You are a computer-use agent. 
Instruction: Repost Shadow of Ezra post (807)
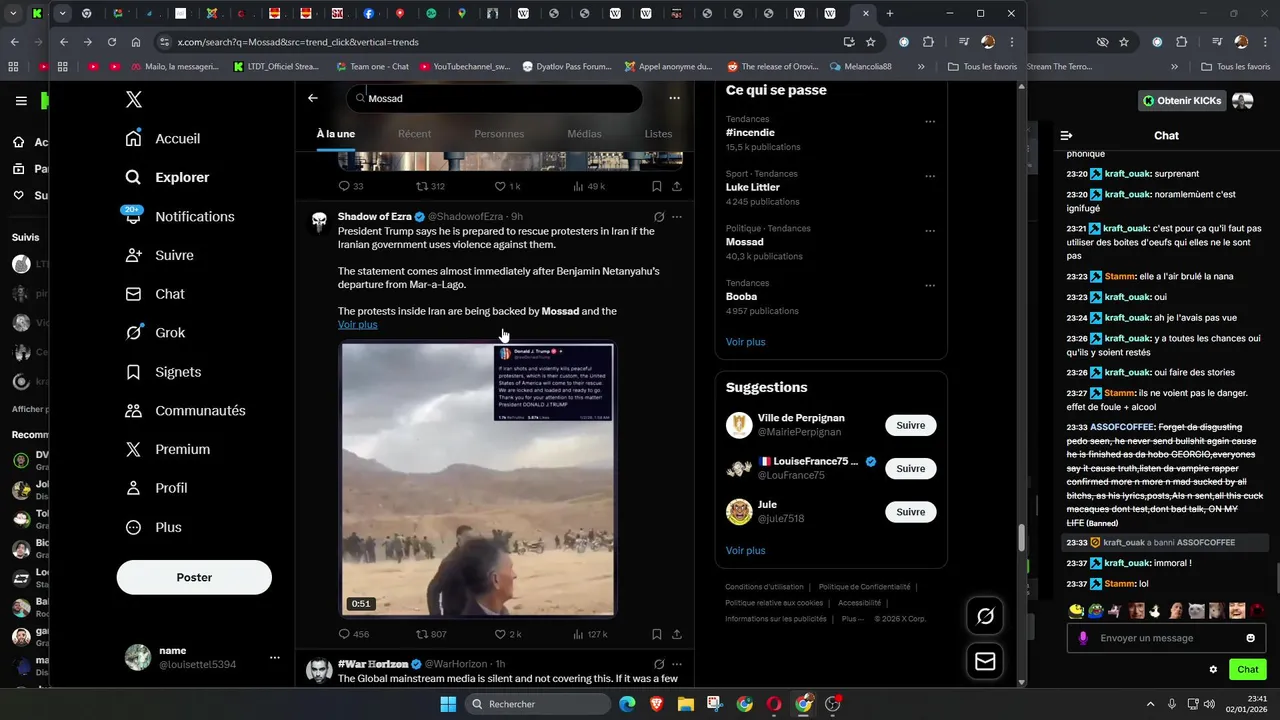coord(431,634)
